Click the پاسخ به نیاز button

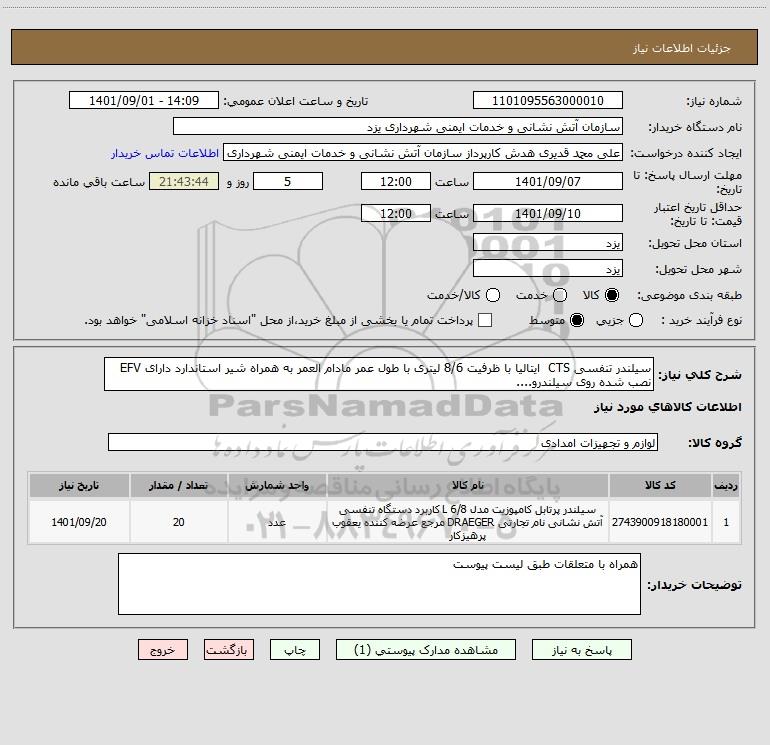(x=581, y=650)
